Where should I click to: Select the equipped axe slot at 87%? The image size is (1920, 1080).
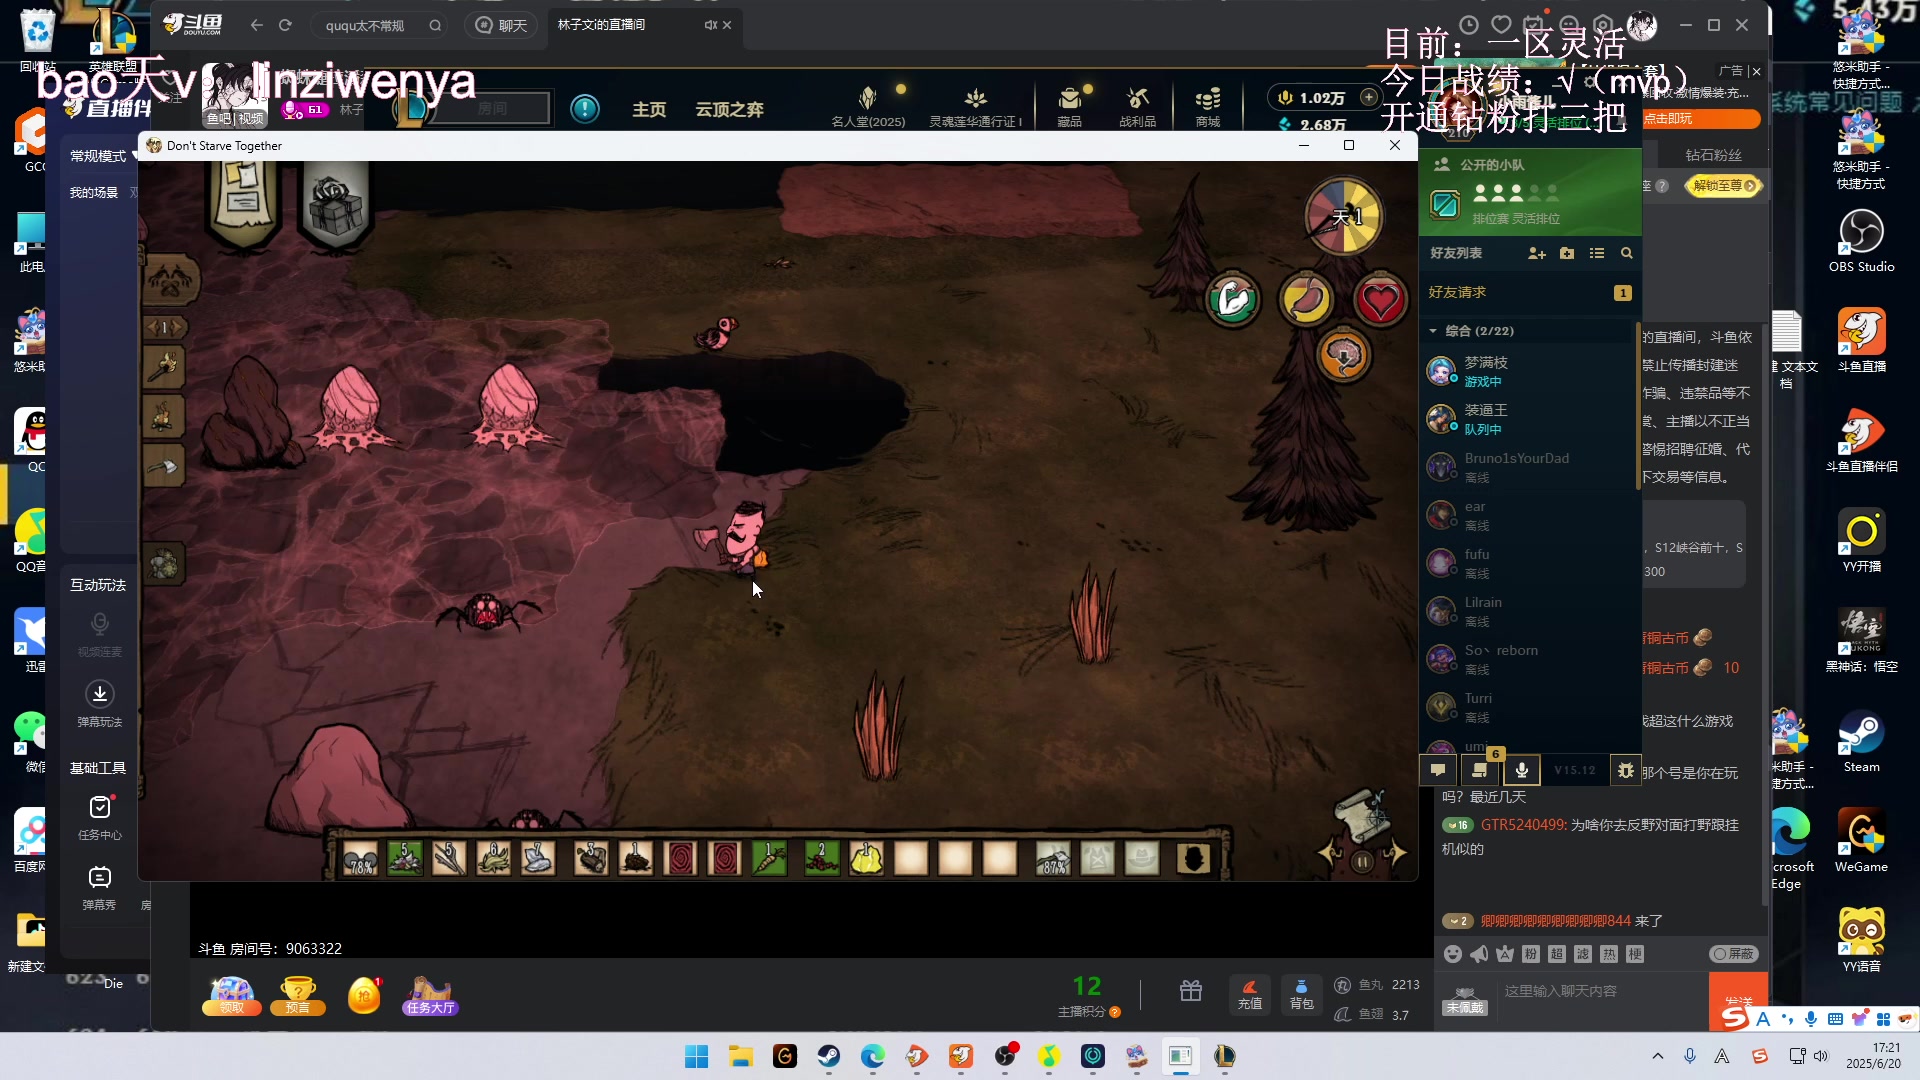click(1053, 858)
